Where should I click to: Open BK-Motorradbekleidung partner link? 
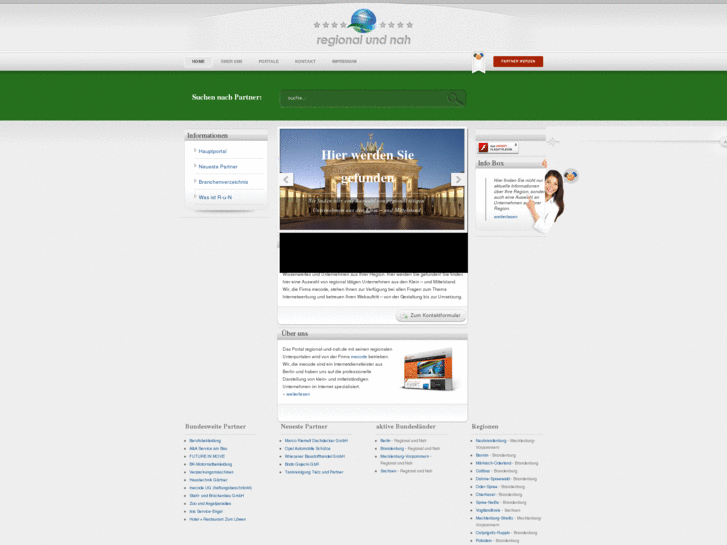point(210,464)
